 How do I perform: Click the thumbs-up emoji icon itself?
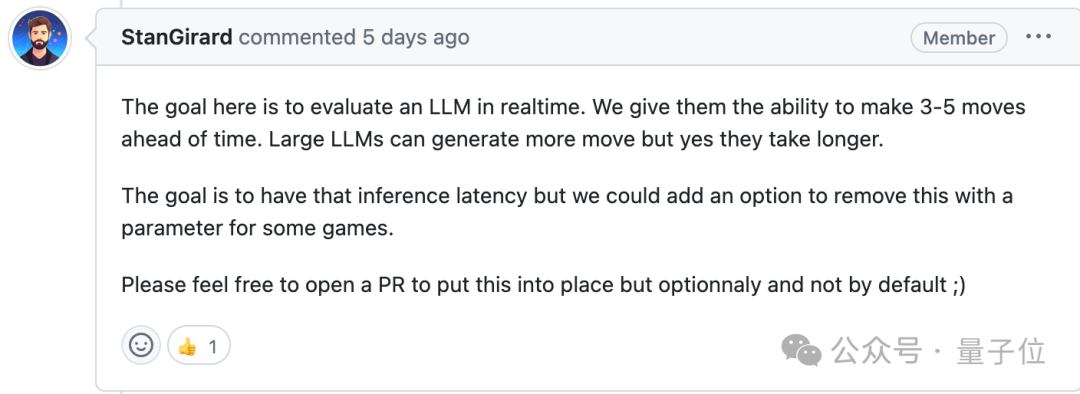point(187,346)
